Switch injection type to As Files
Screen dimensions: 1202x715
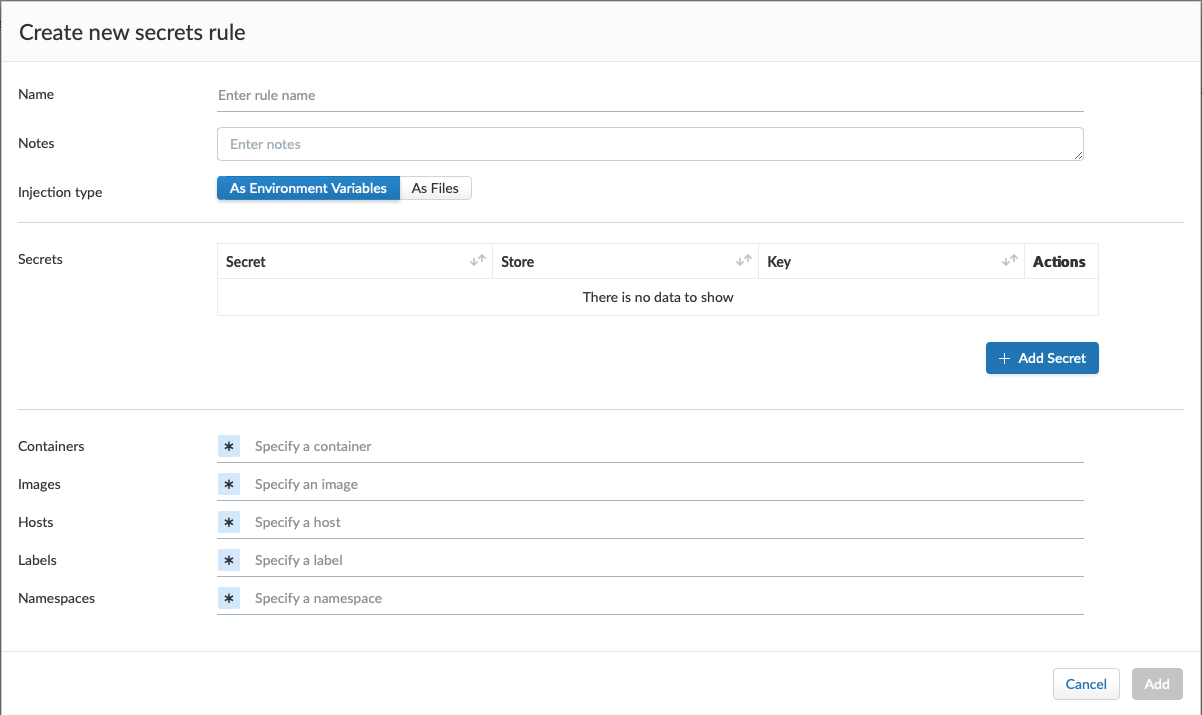435,188
